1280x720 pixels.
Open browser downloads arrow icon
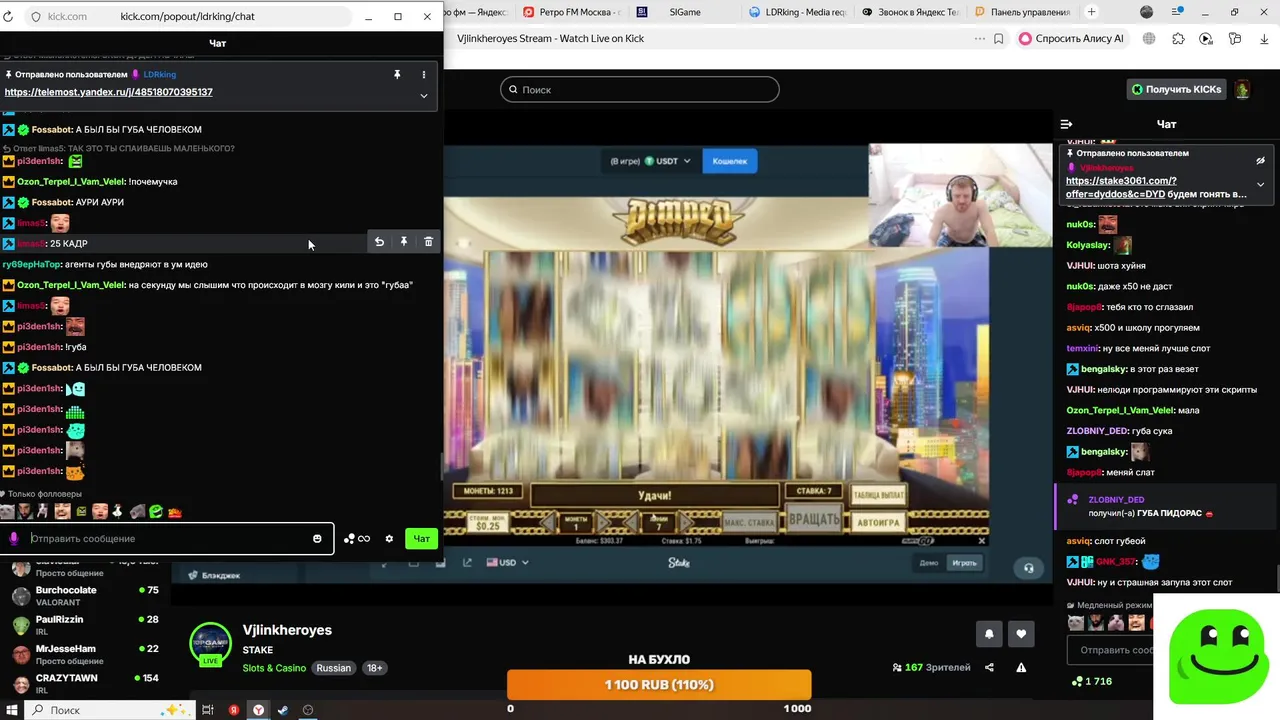pos(1263,39)
